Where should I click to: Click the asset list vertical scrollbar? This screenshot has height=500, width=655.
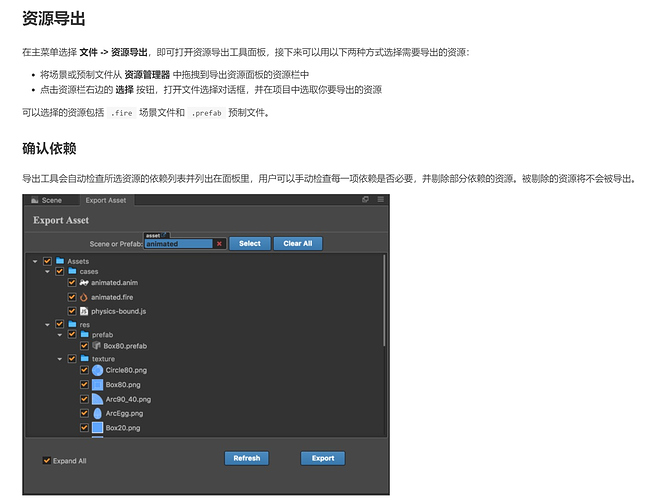[x=384, y=301]
